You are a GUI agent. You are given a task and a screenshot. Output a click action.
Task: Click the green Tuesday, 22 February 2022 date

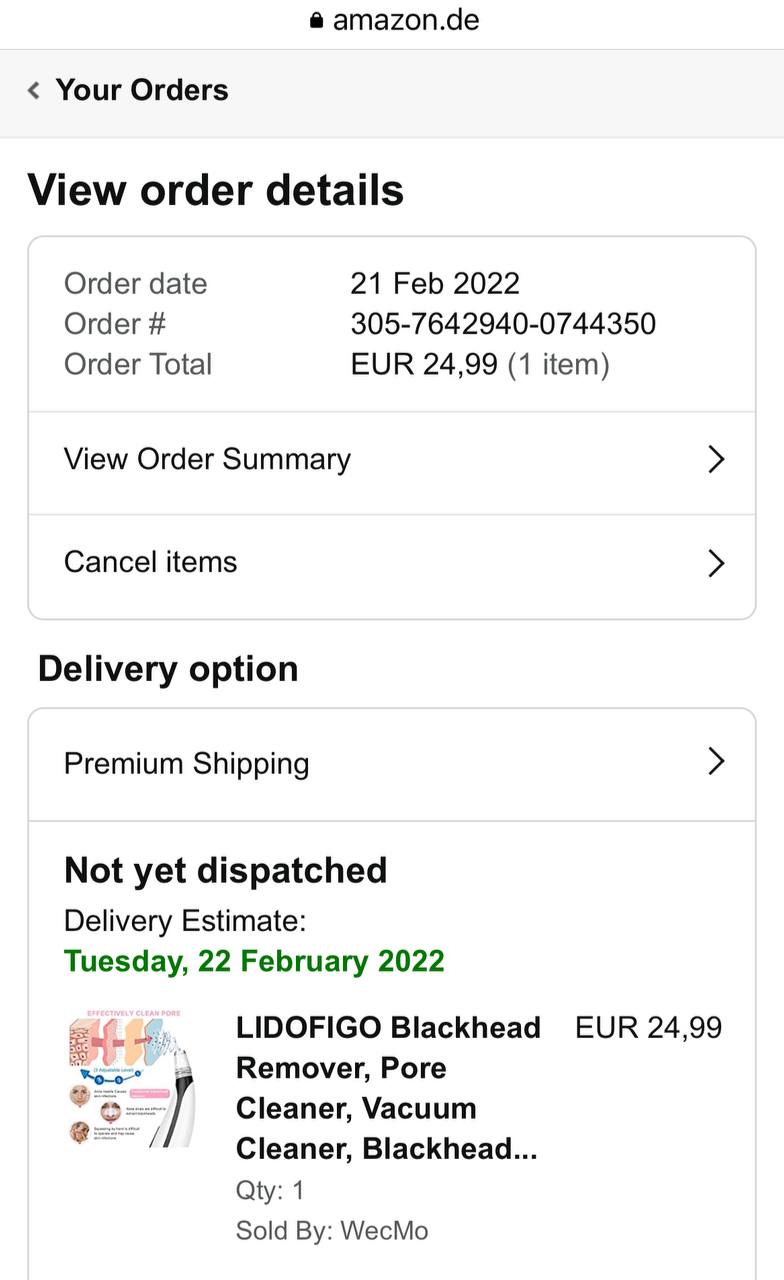coord(254,961)
